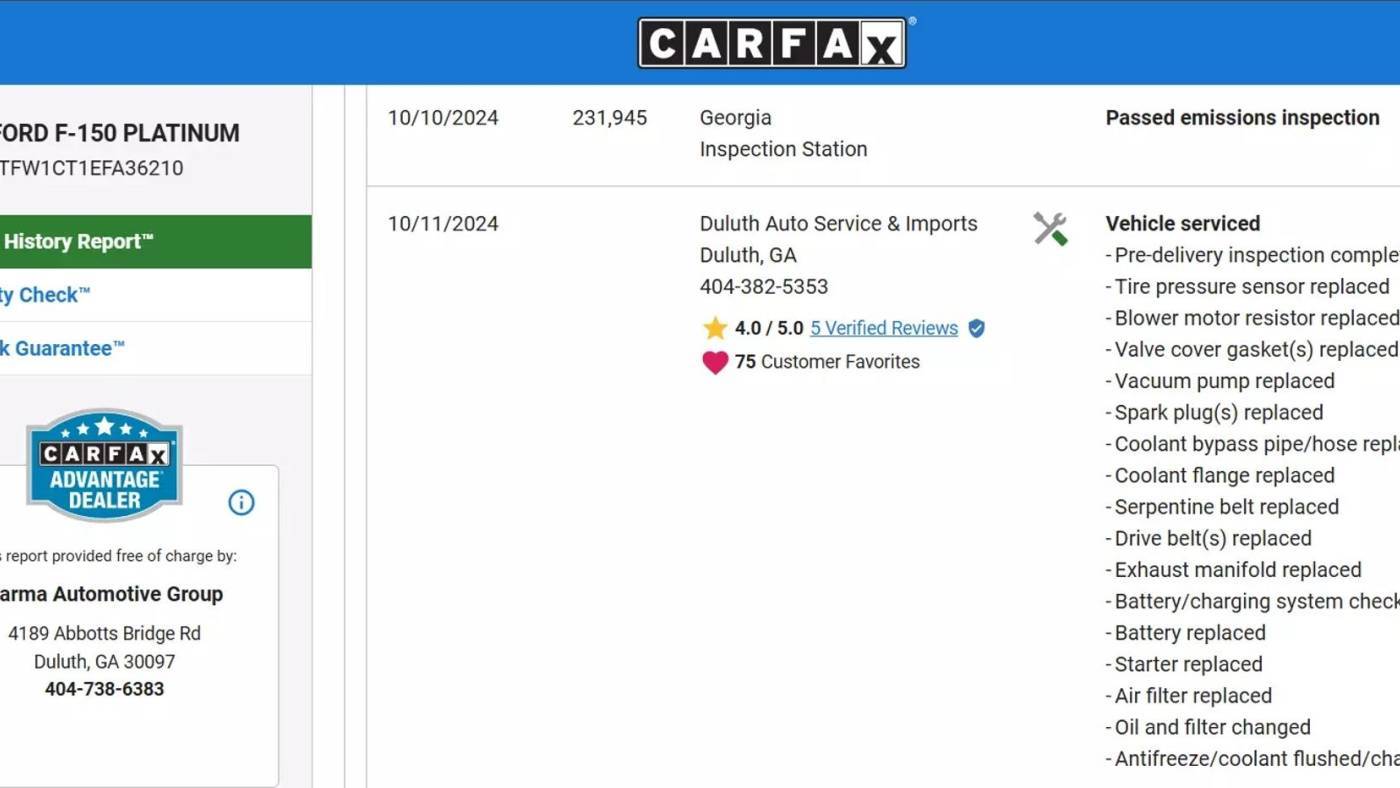Image resolution: width=1400 pixels, height=788 pixels.
Task: Open the History Report tab
Action: tap(155, 241)
